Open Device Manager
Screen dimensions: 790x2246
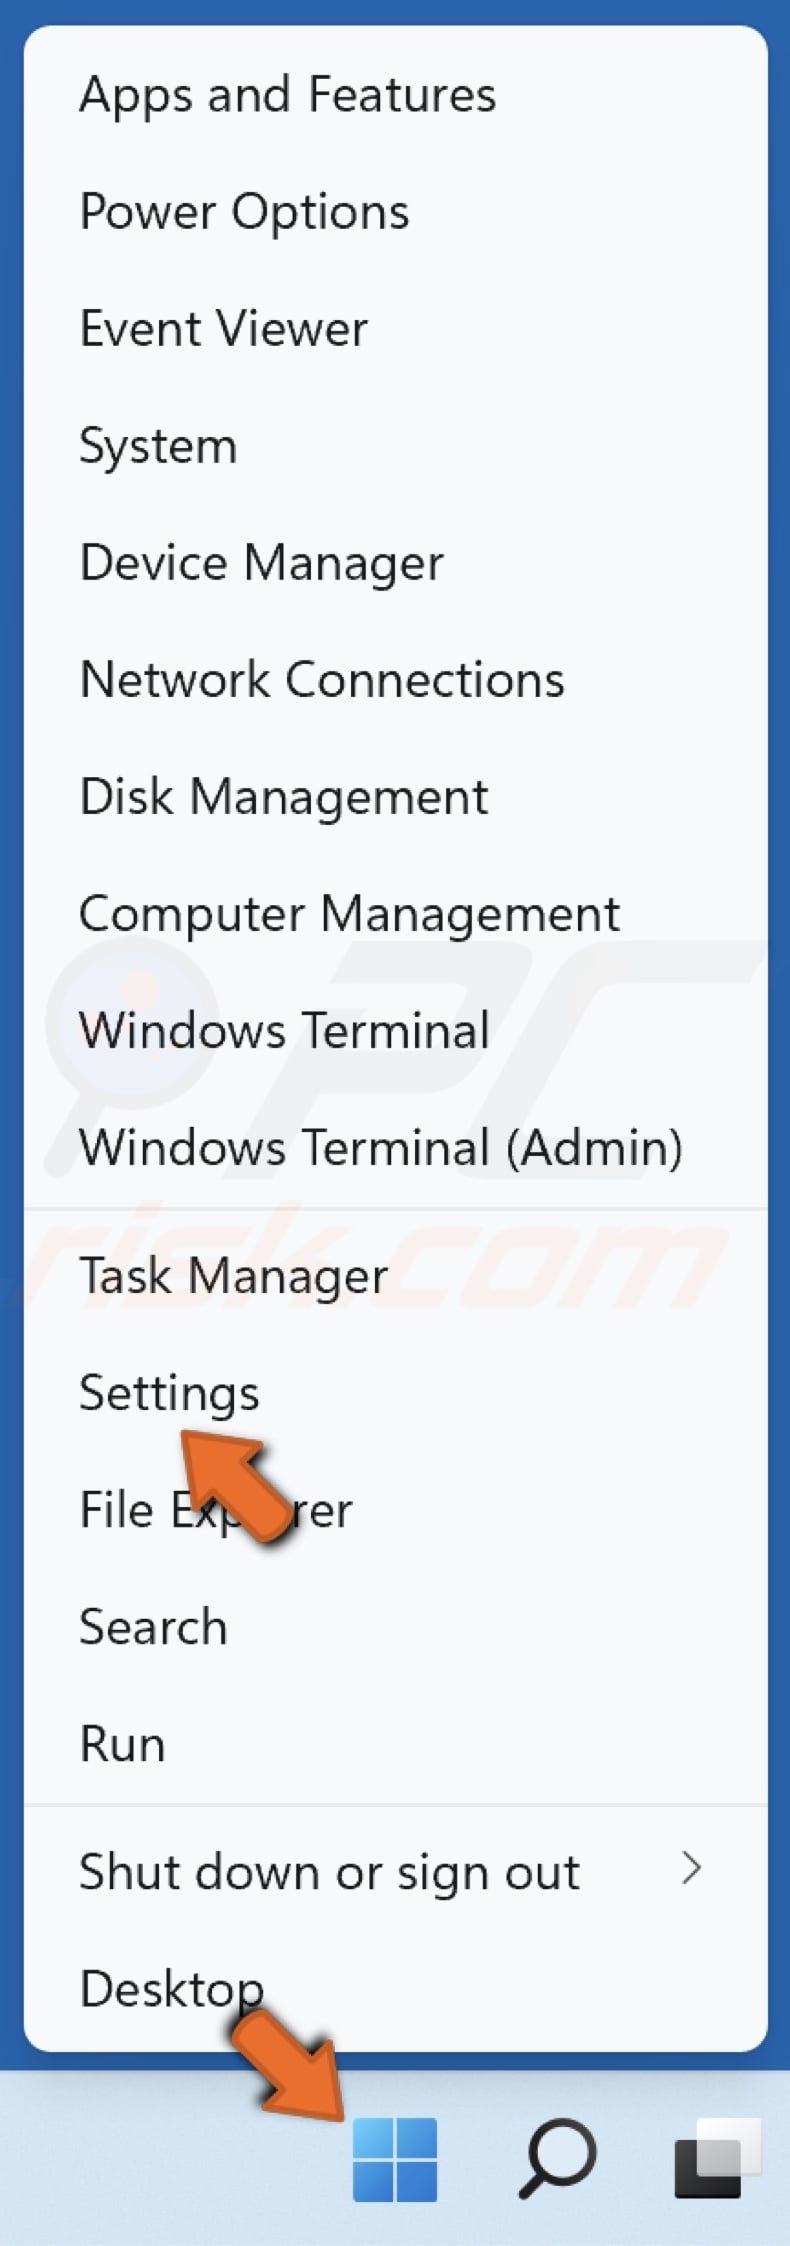click(x=261, y=562)
